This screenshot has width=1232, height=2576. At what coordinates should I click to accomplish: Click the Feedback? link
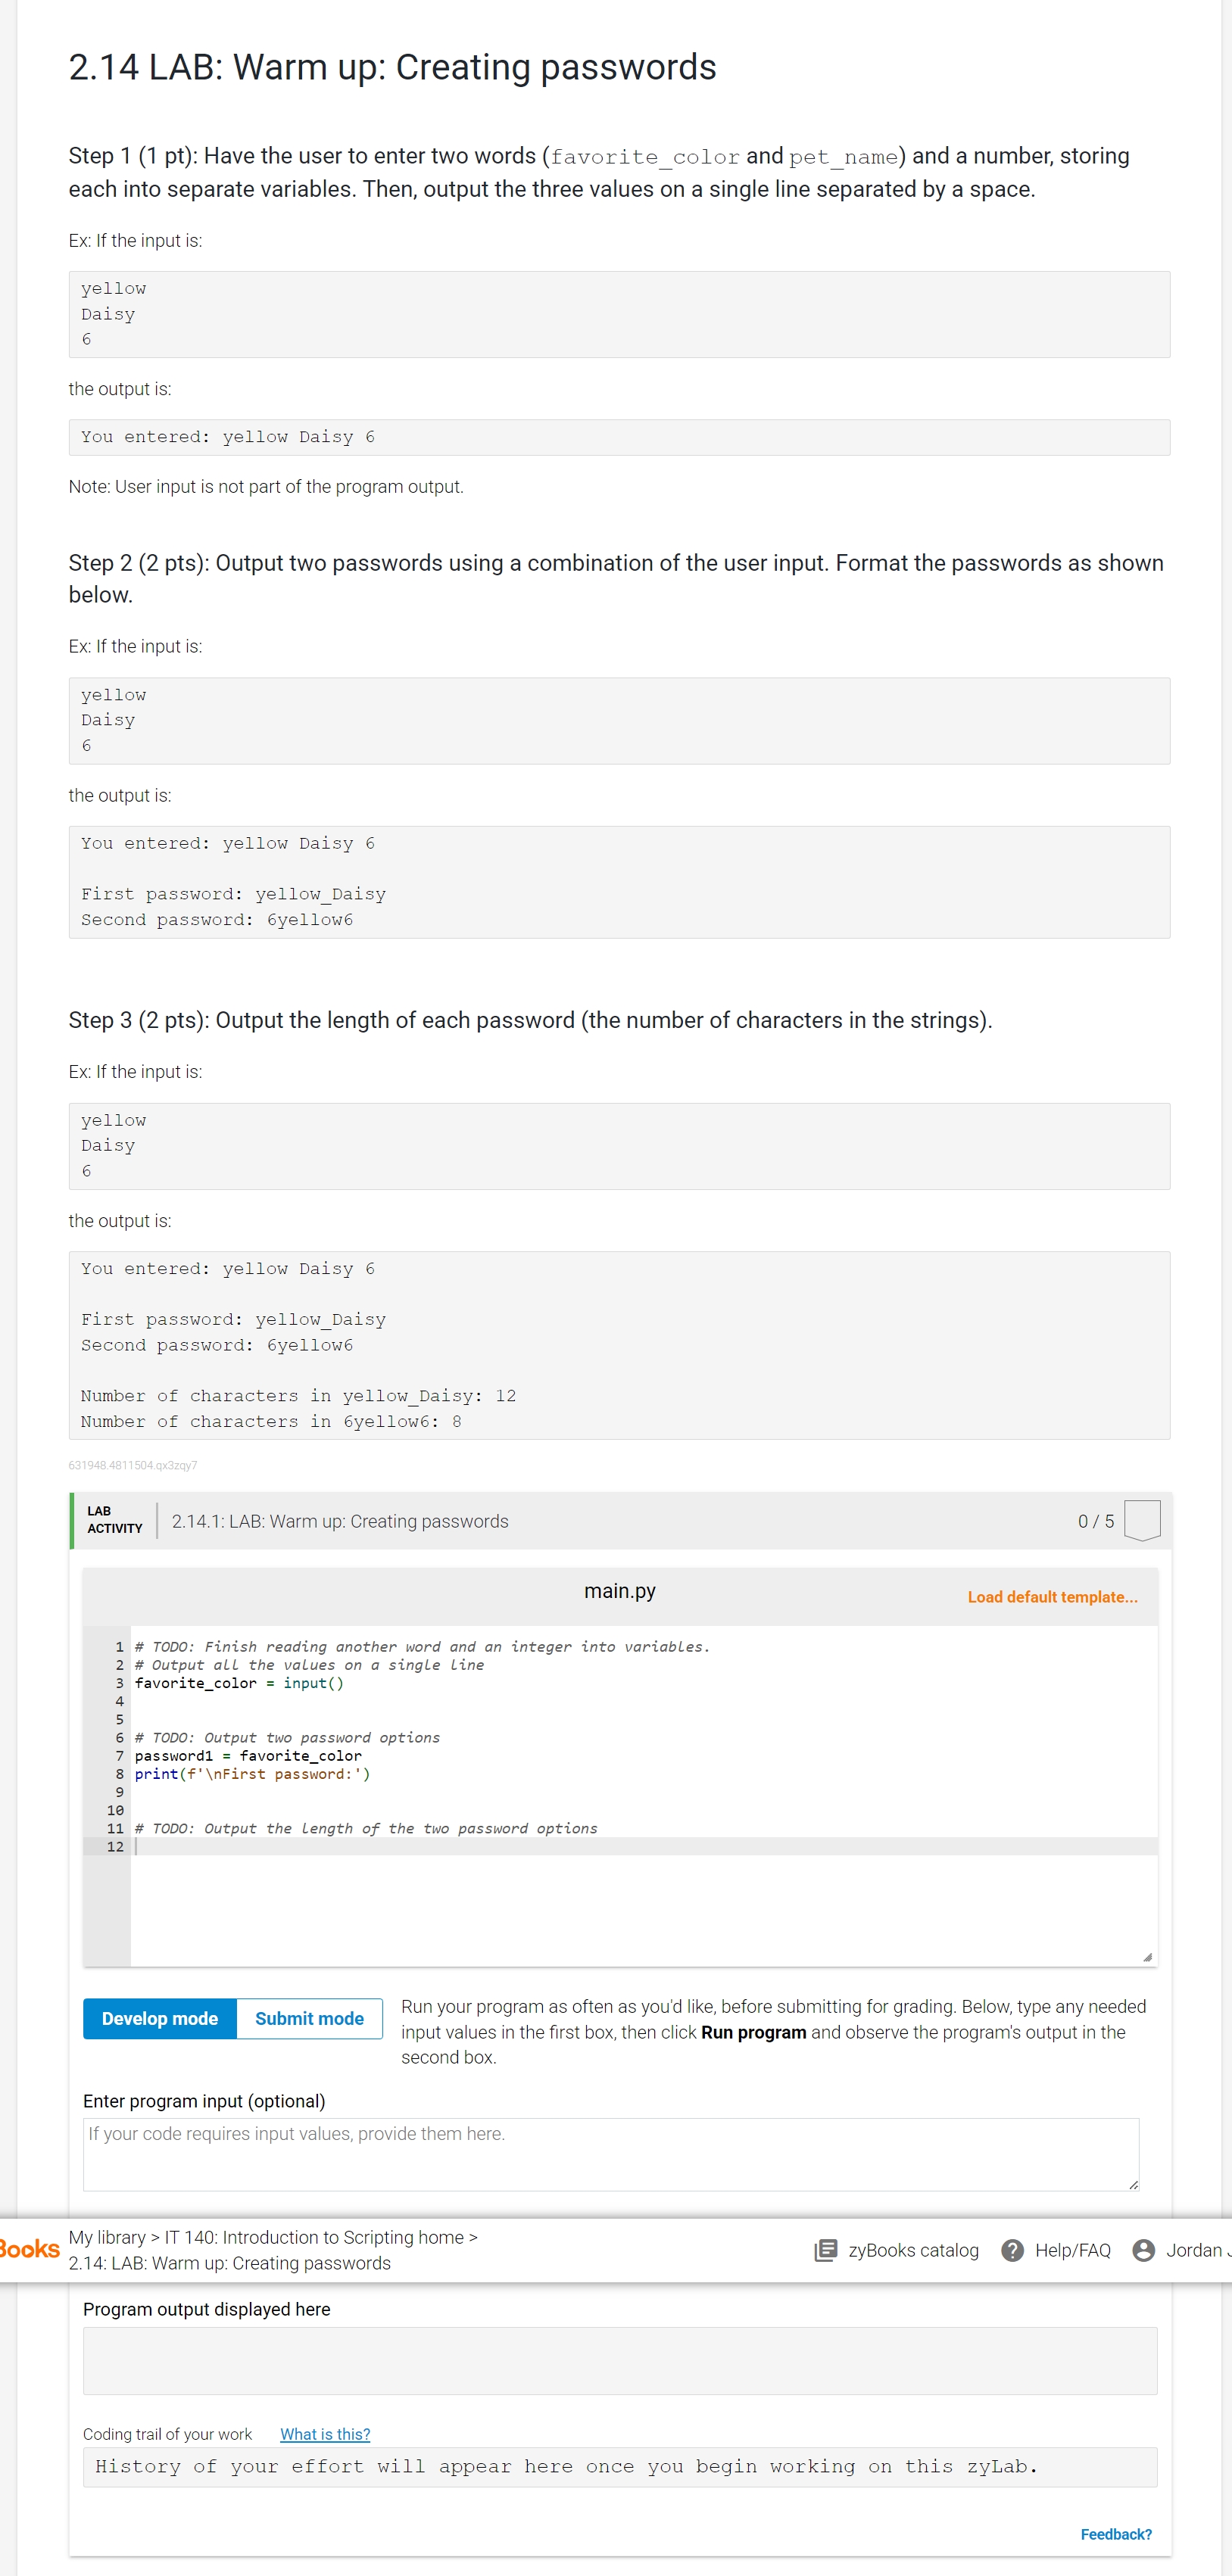click(x=1118, y=2533)
